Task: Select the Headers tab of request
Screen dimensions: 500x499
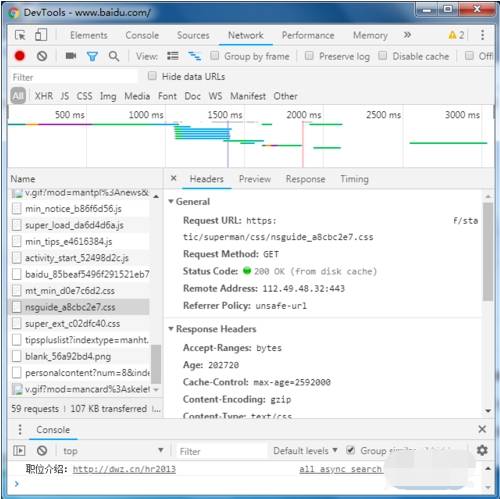Action: [206, 179]
